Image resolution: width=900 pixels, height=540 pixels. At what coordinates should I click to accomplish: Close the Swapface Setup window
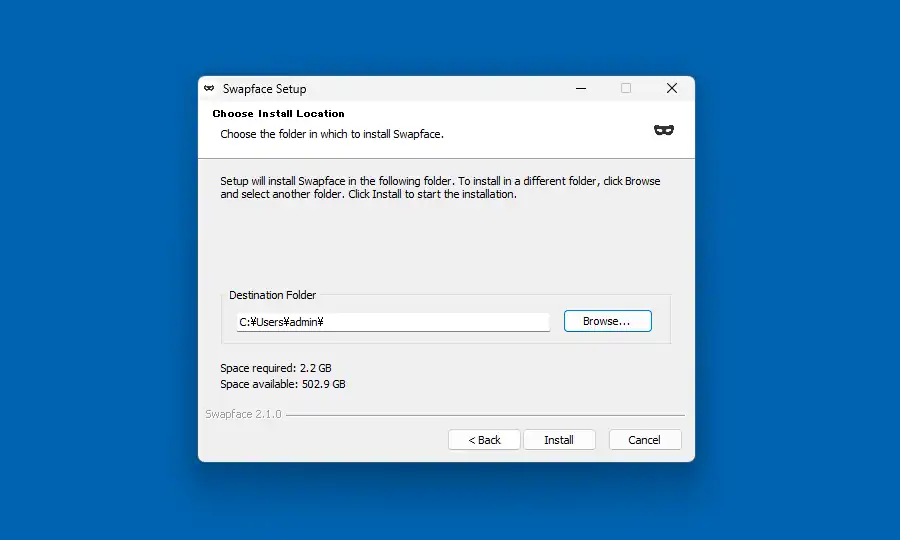tap(672, 88)
